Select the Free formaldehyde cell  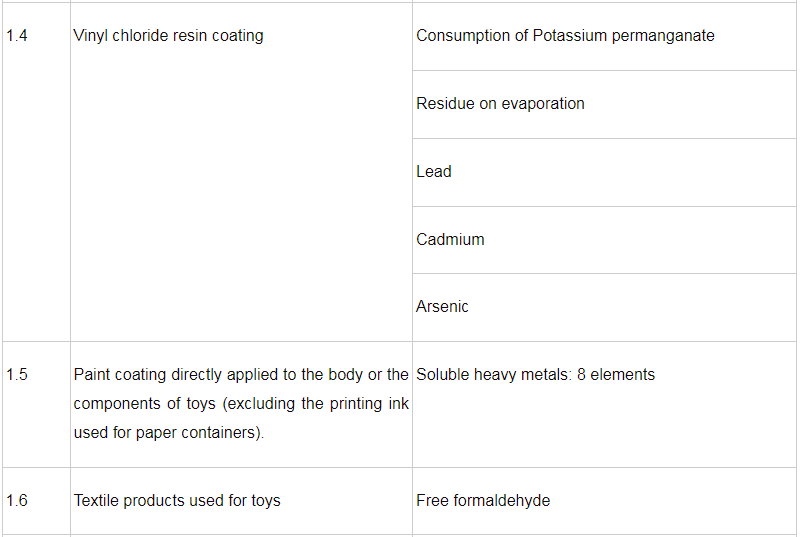pos(483,500)
